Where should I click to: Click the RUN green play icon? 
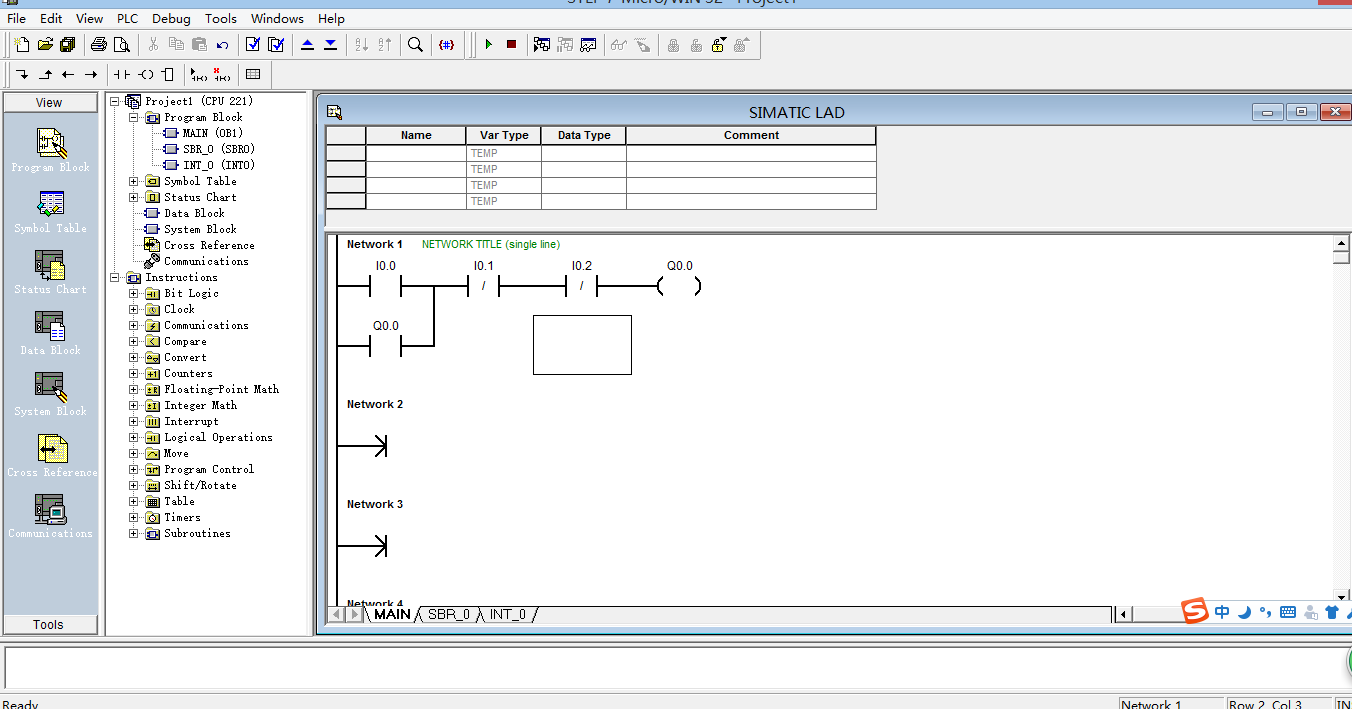tap(488, 44)
